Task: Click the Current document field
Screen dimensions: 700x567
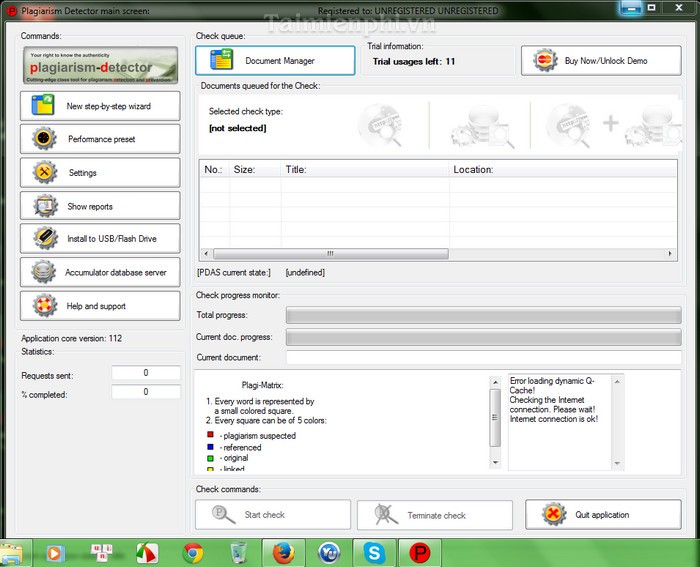Action: click(483, 357)
